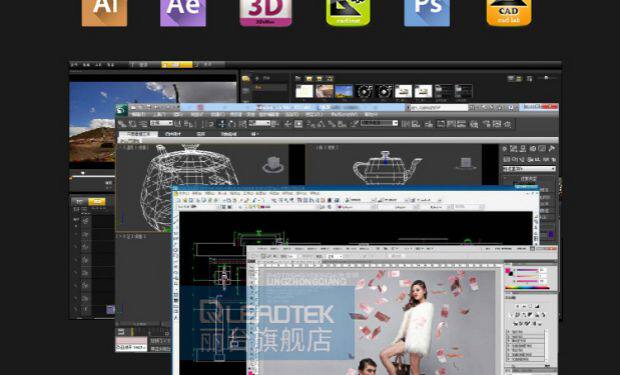Viewport: 620px width, 375px height.
Task: Select the first ribbon tab below 3ds Max toolbar
Action: pyautogui.click(x=138, y=134)
